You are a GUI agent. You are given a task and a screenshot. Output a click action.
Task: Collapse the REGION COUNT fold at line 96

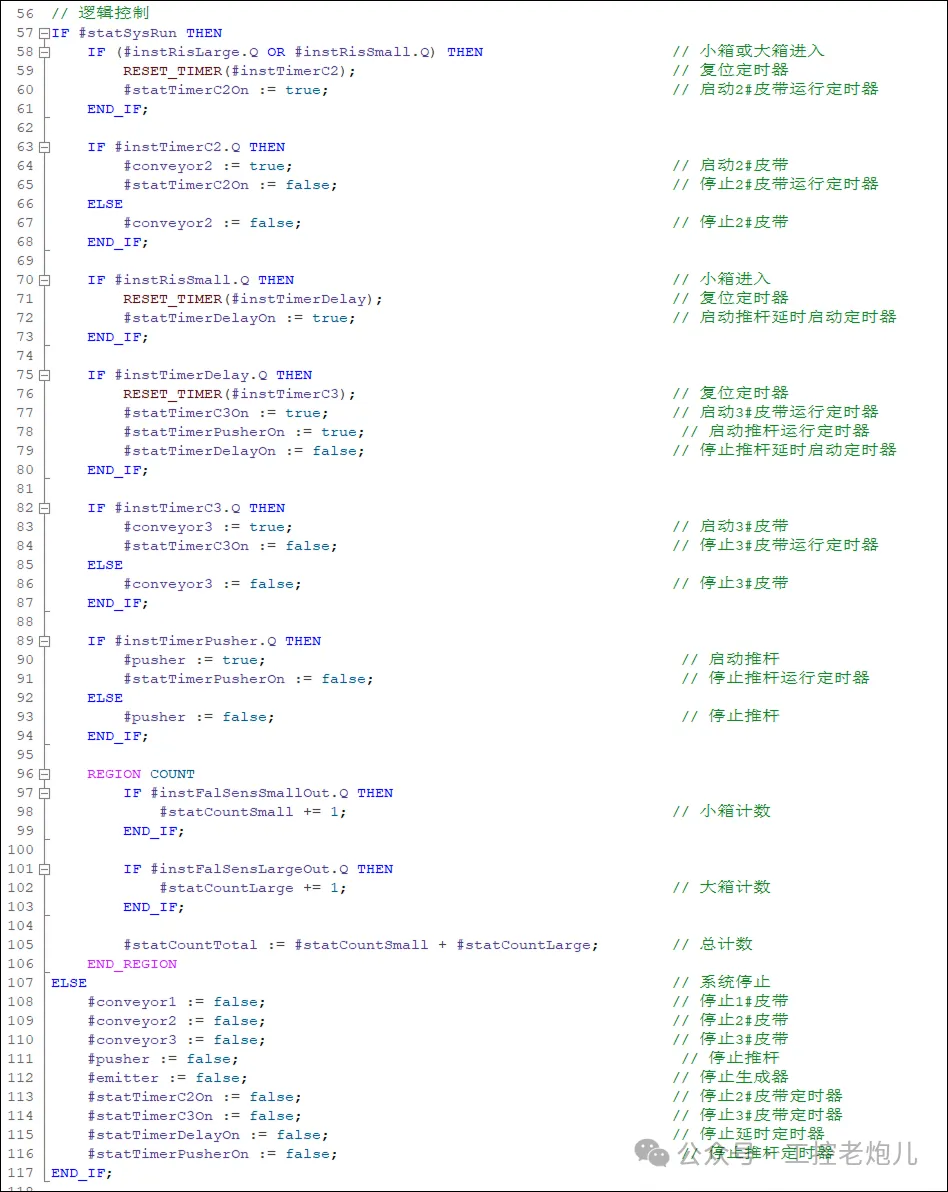44,775
